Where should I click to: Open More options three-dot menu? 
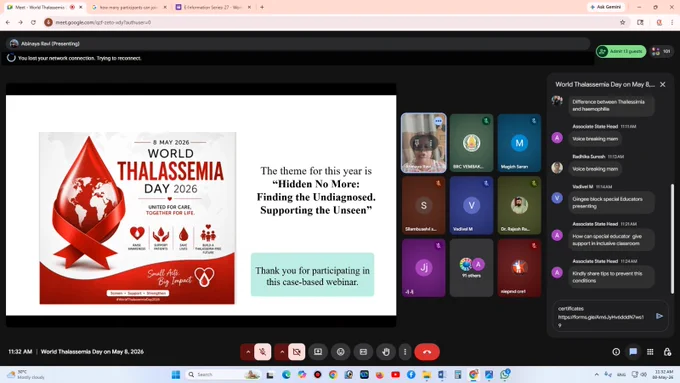[405, 352]
